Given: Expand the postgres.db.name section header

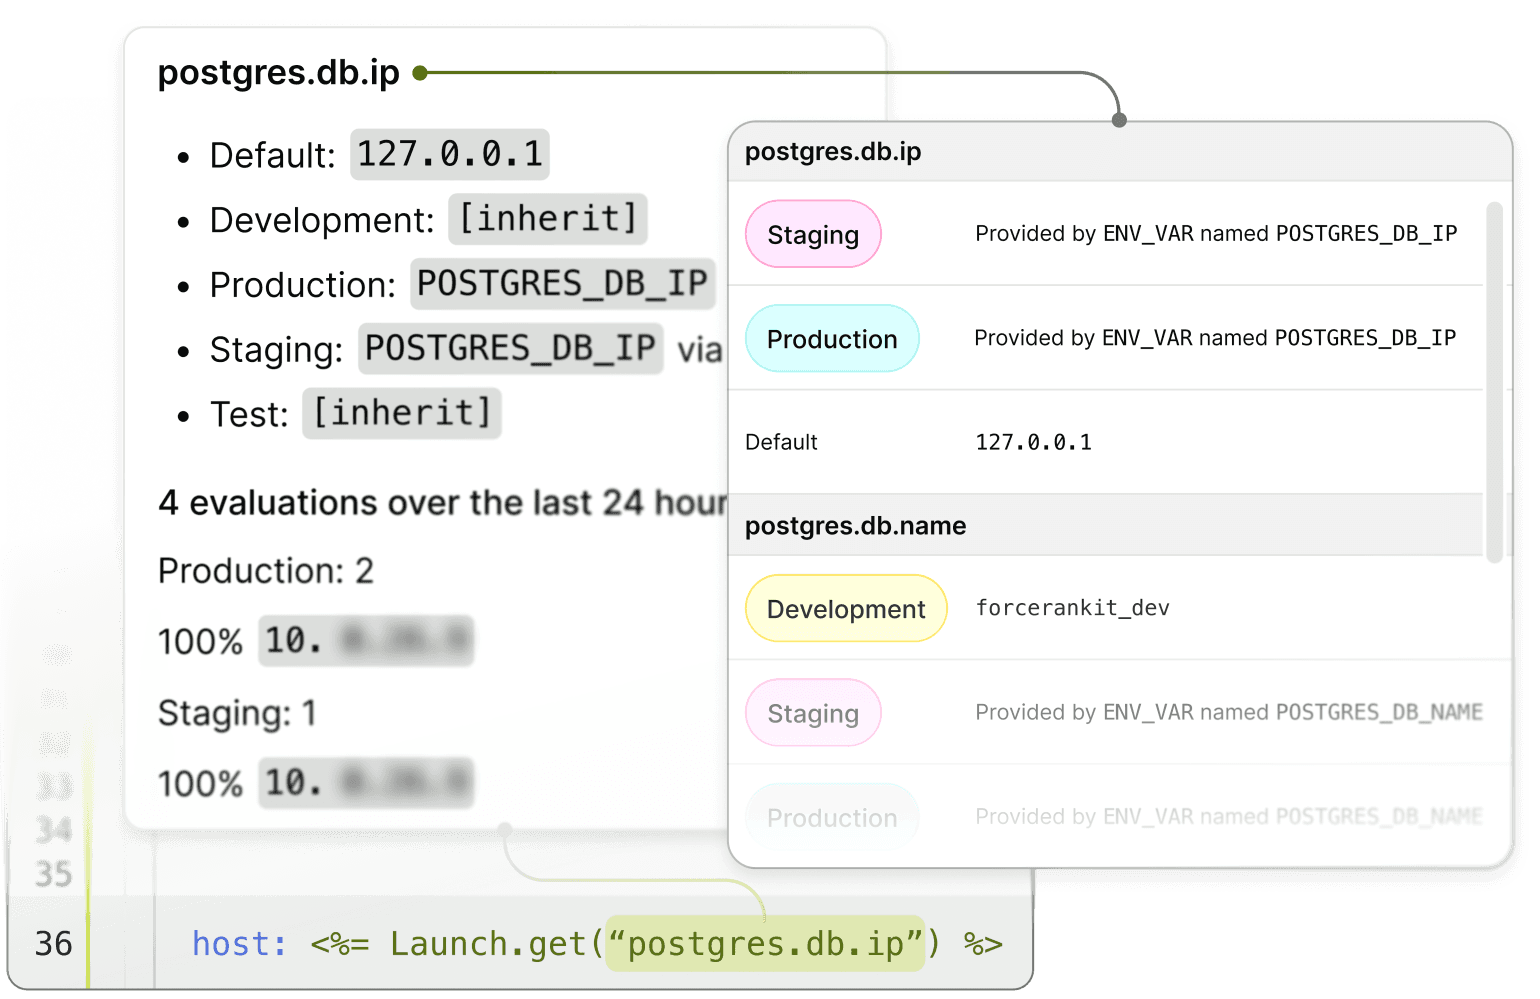Looking at the screenshot, I should pos(855,525).
